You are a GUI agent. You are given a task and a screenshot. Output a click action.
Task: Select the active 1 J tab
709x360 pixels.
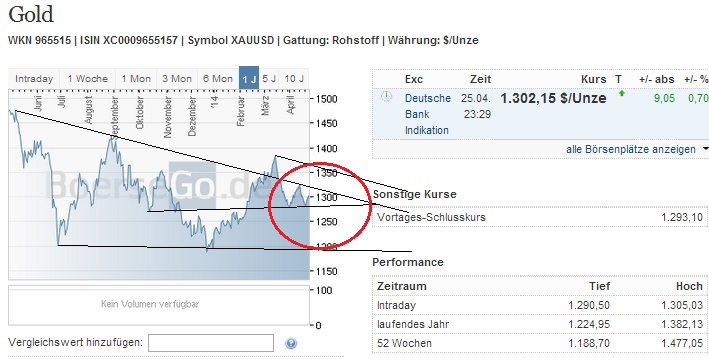coord(249,78)
